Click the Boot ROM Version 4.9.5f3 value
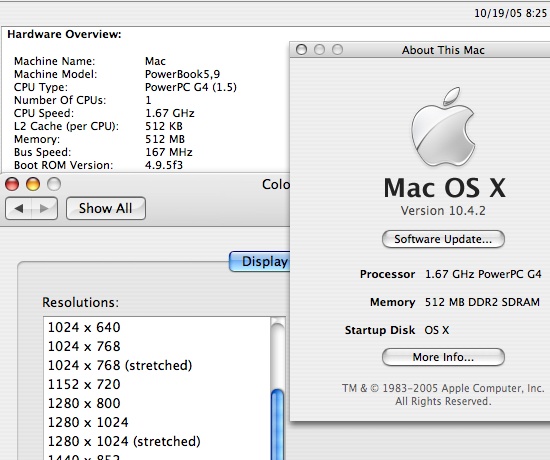Viewport: 550px width, 460px height. pyautogui.click(x=164, y=165)
